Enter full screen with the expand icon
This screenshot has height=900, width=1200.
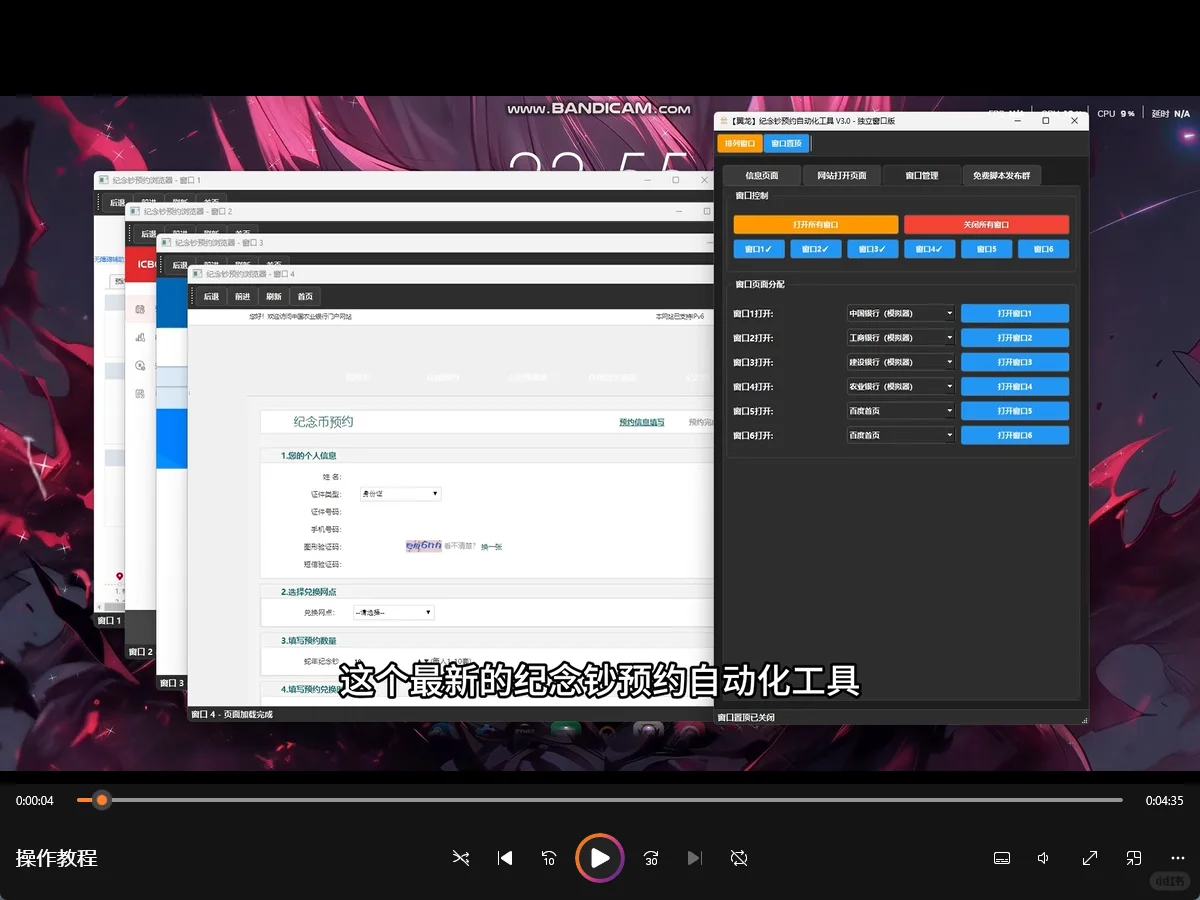pos(1090,858)
